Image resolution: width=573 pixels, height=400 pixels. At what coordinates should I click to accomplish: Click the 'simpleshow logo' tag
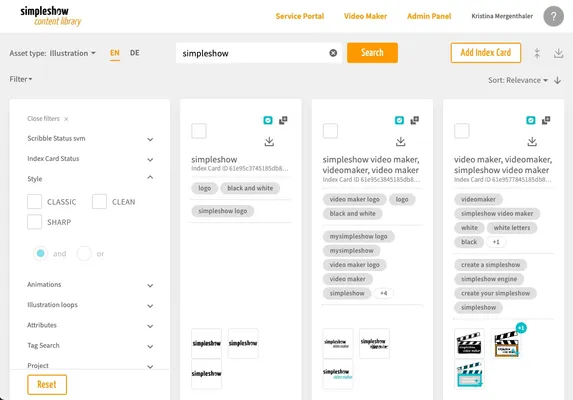tap(223, 211)
